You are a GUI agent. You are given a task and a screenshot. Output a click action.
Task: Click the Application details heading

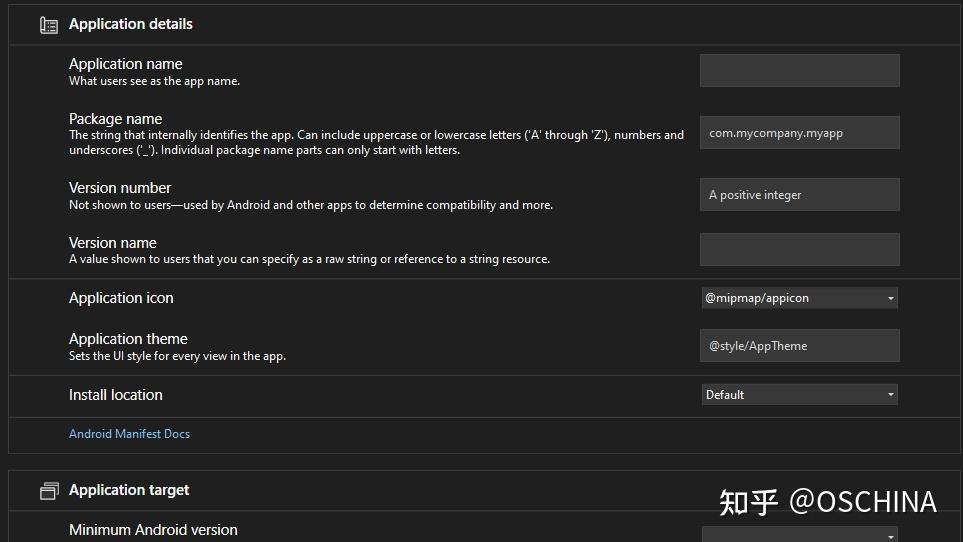click(131, 24)
